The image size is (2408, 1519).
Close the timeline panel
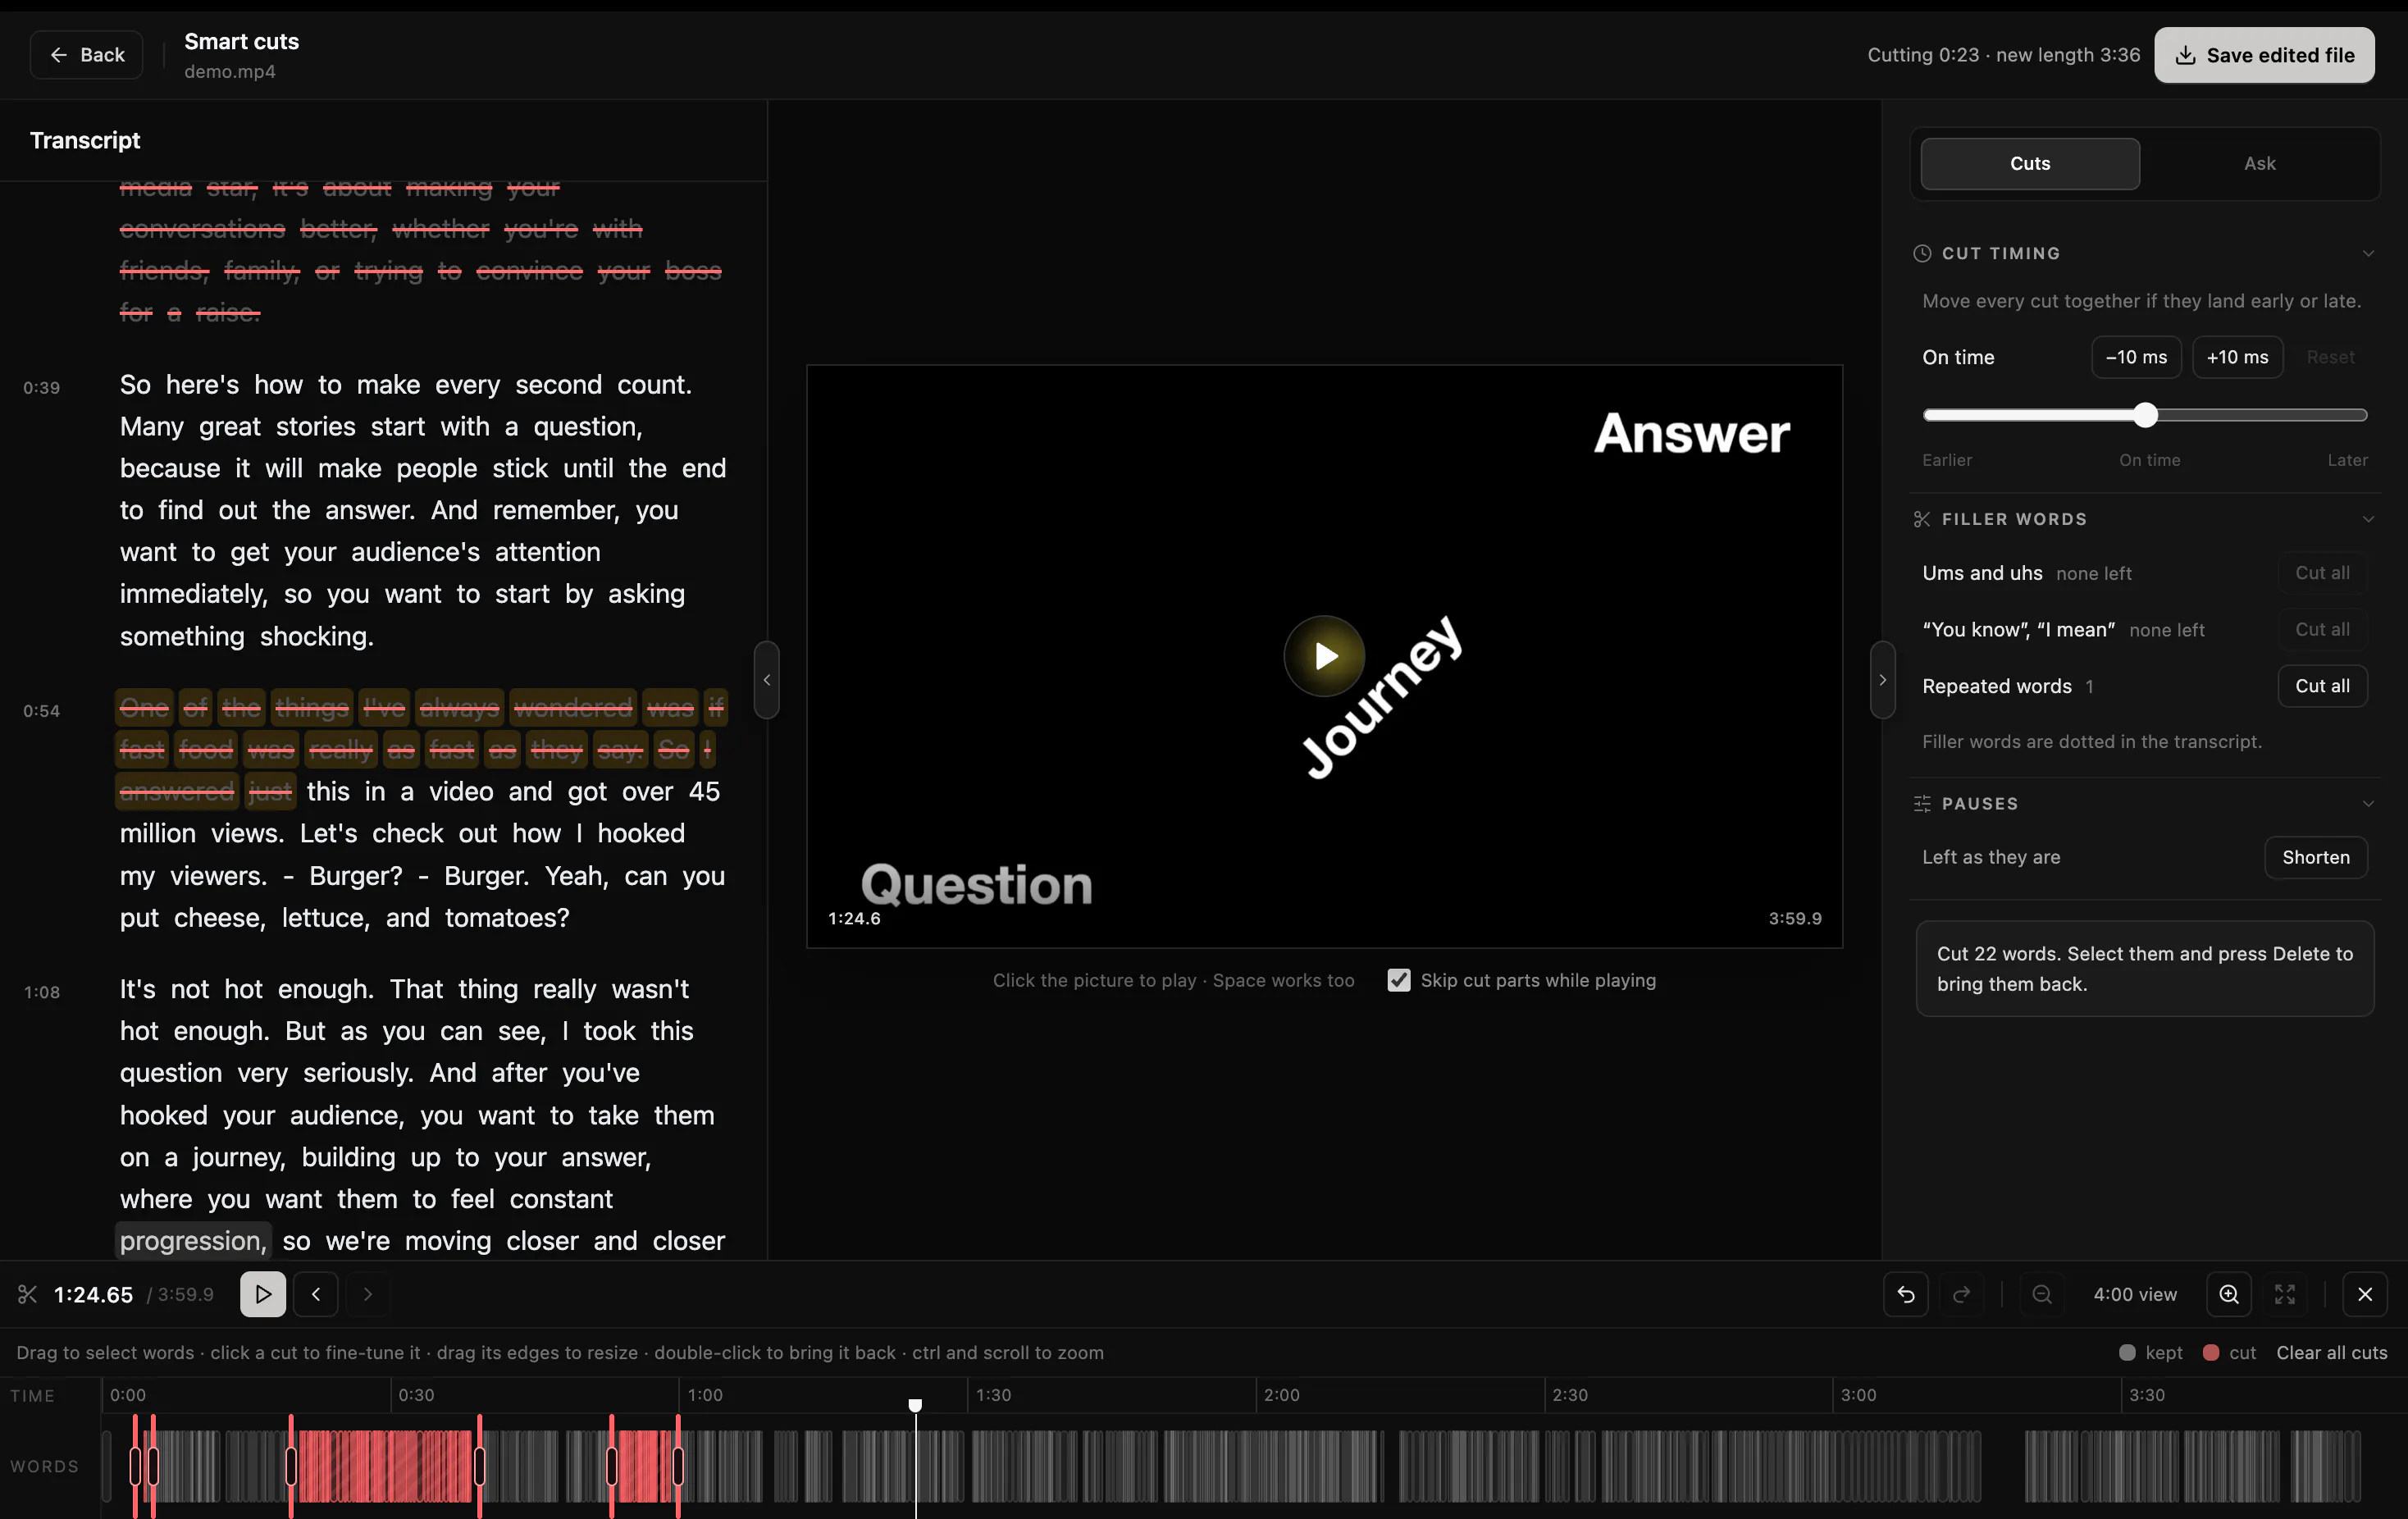[2365, 1294]
